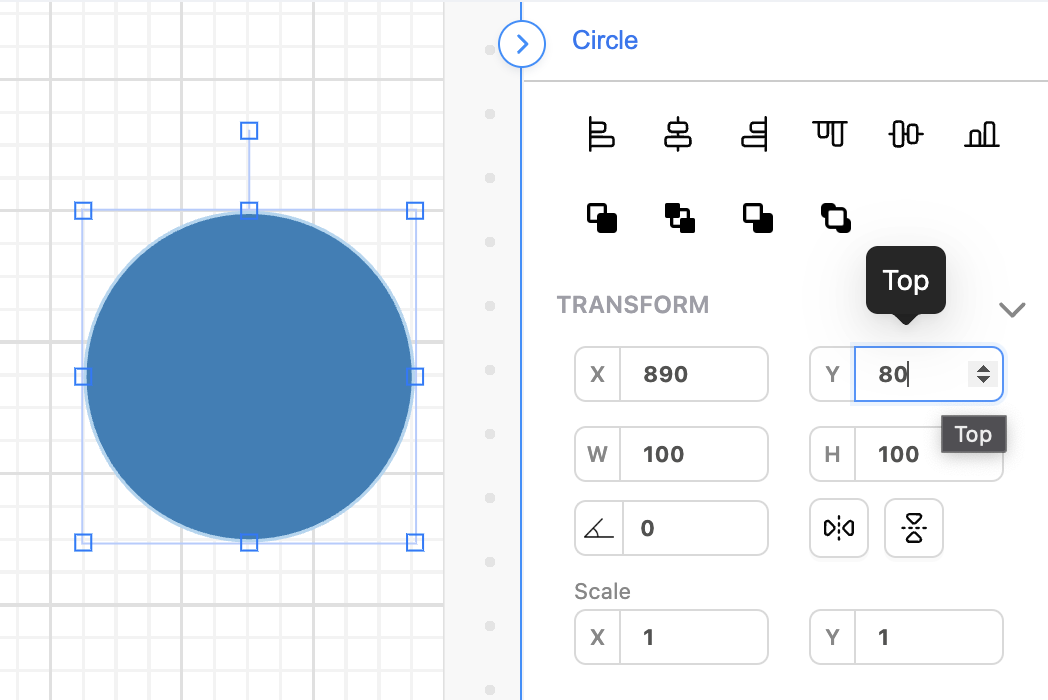Flip the circle vertically
The width and height of the screenshot is (1048, 700).
pos(913,528)
